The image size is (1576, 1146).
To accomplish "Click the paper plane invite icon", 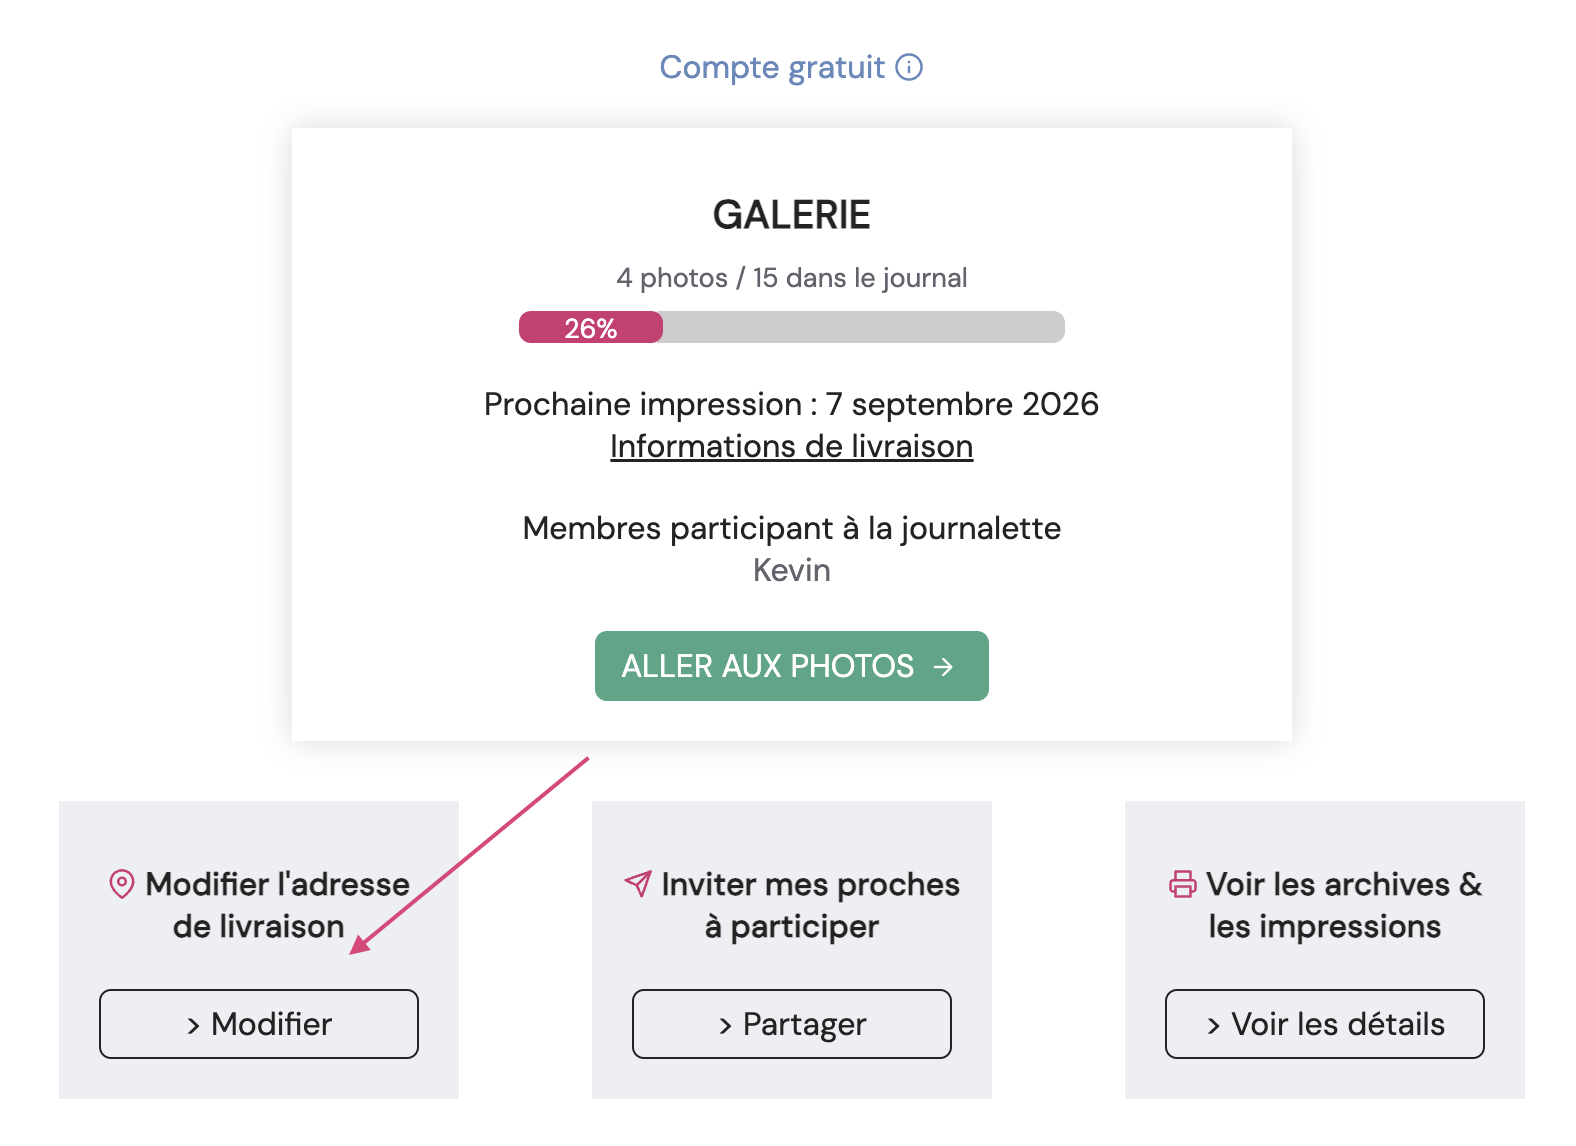I will [638, 883].
